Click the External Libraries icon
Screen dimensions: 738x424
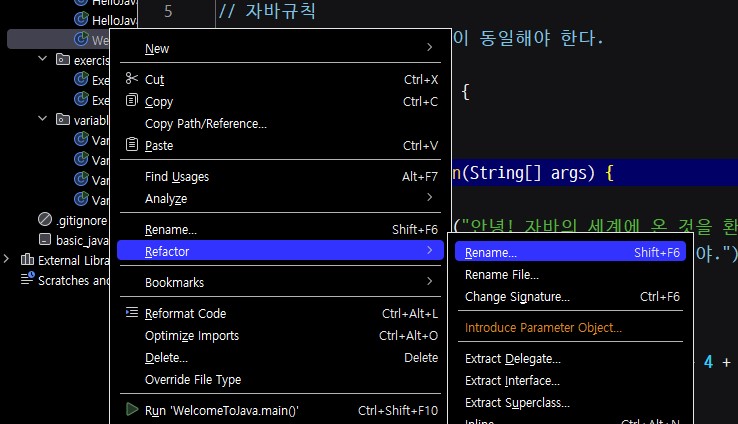(x=27, y=259)
